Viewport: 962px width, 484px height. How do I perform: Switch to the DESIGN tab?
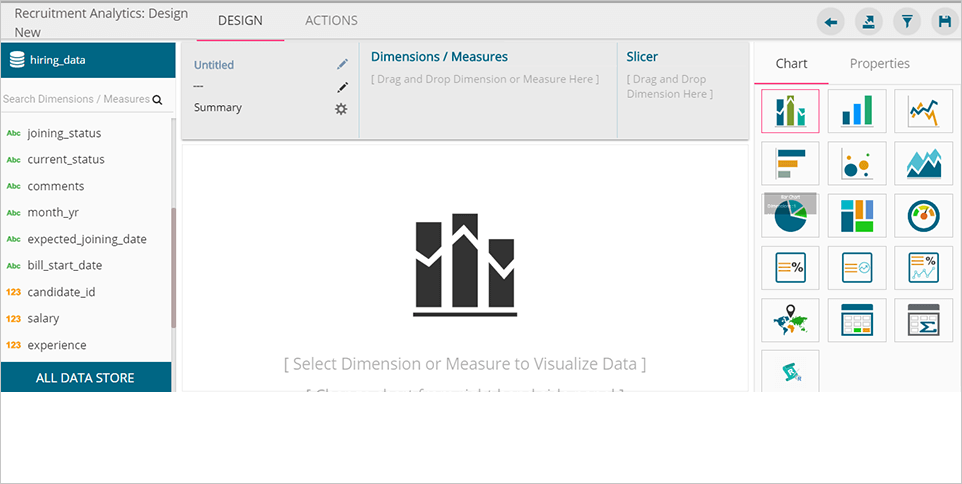240,20
